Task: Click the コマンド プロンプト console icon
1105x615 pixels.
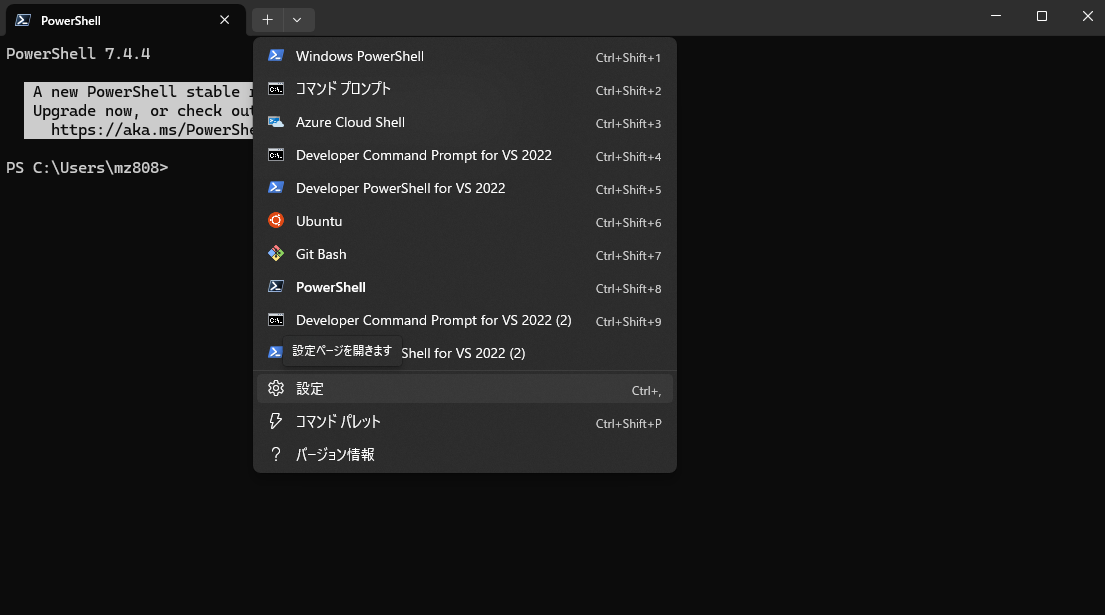Action: coord(276,89)
